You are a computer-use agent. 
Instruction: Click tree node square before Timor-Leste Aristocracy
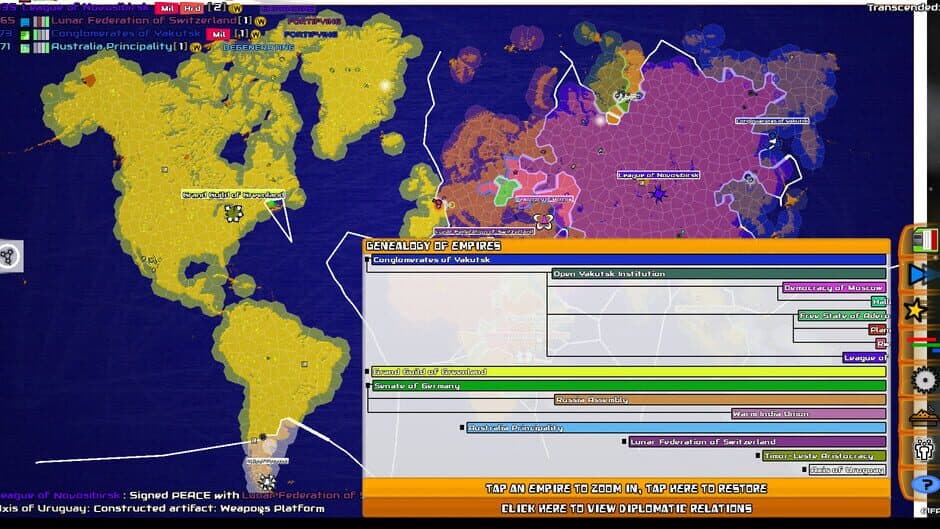coord(758,456)
